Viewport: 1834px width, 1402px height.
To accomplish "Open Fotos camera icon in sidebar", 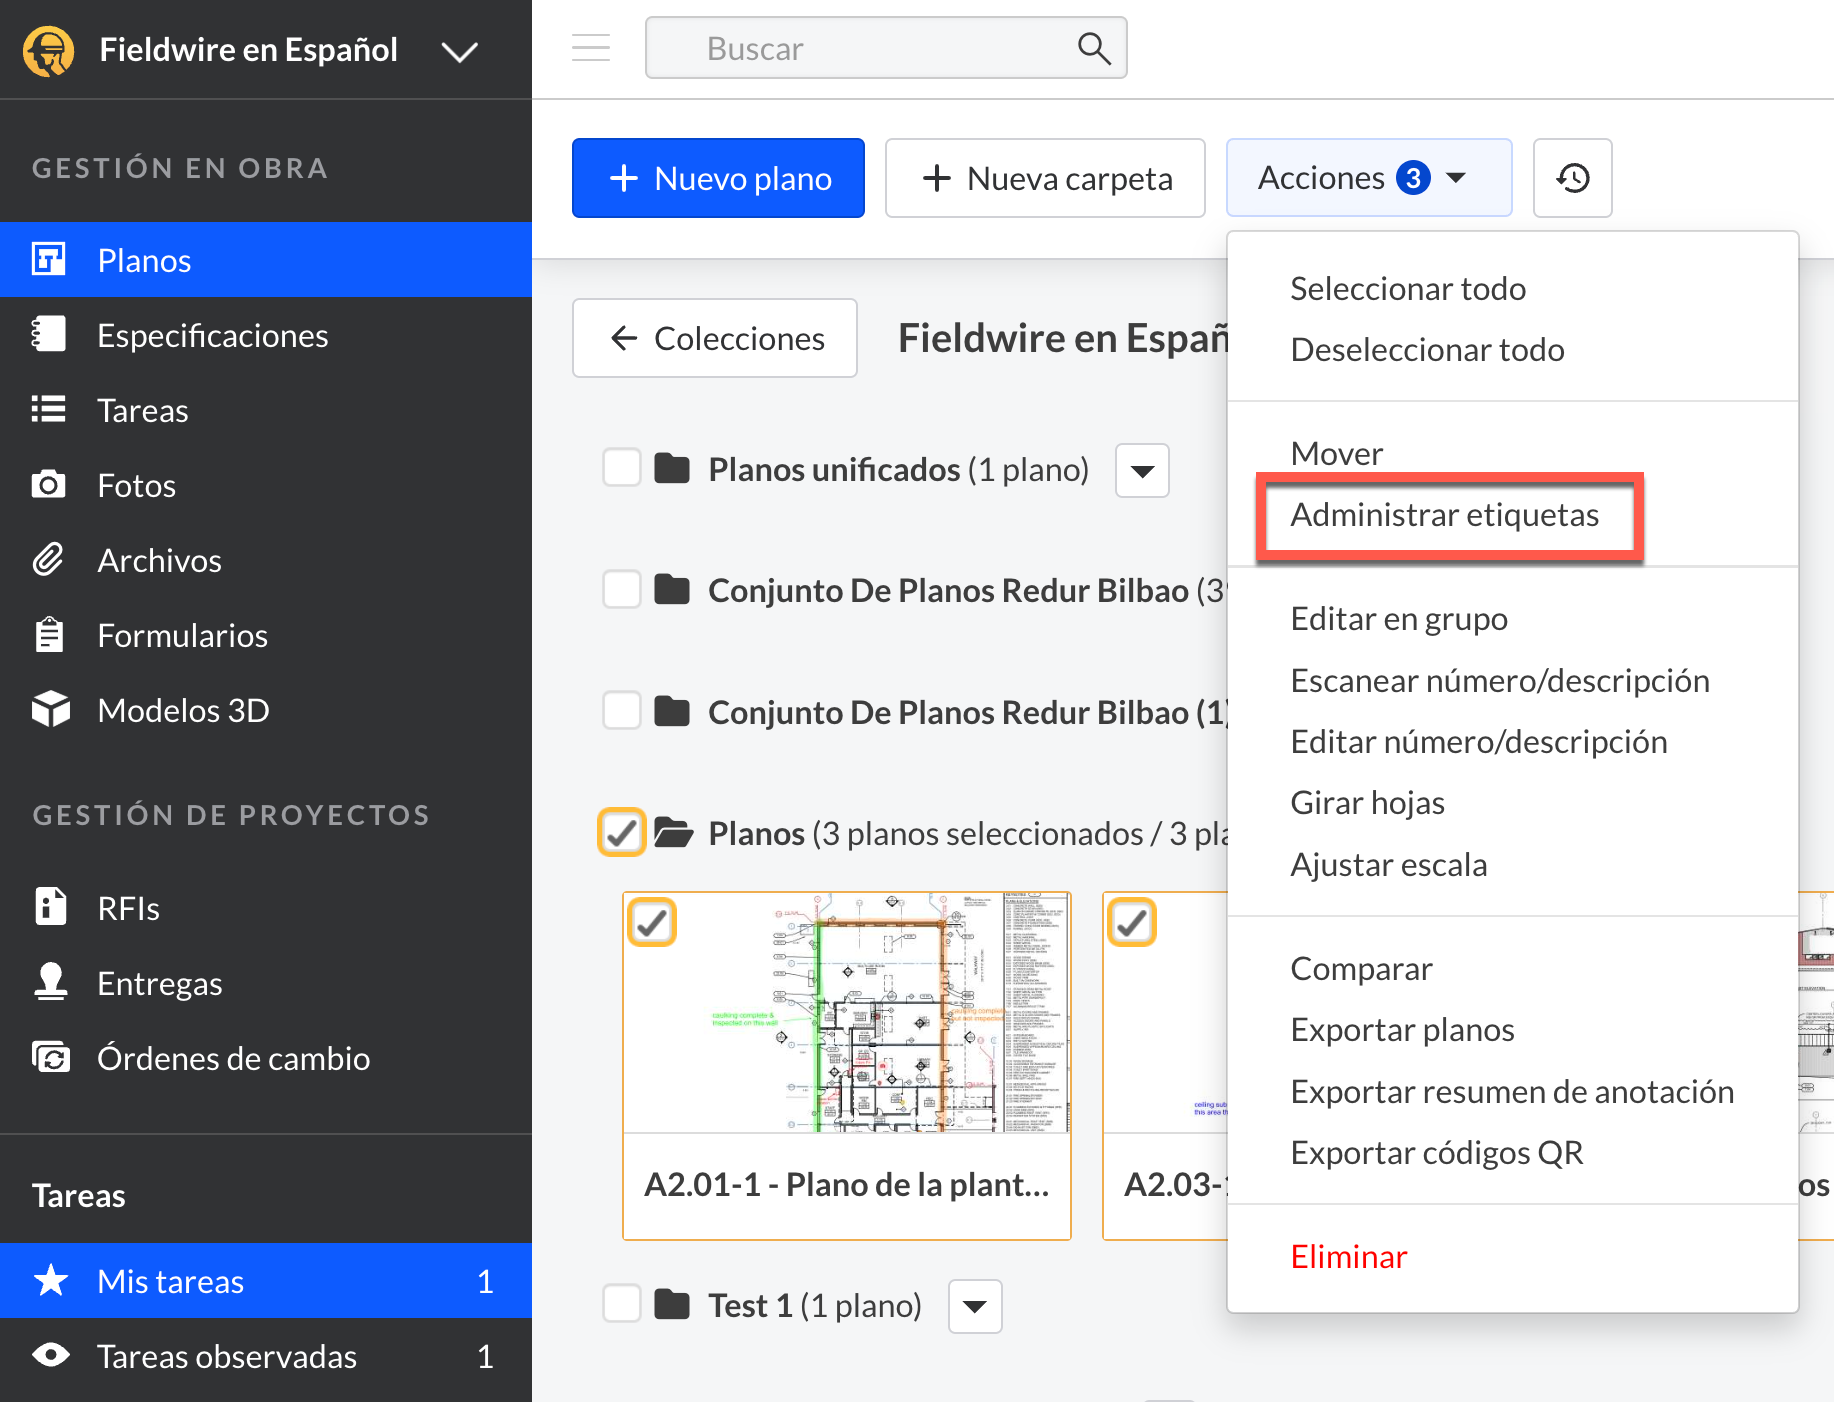I will coord(49,485).
